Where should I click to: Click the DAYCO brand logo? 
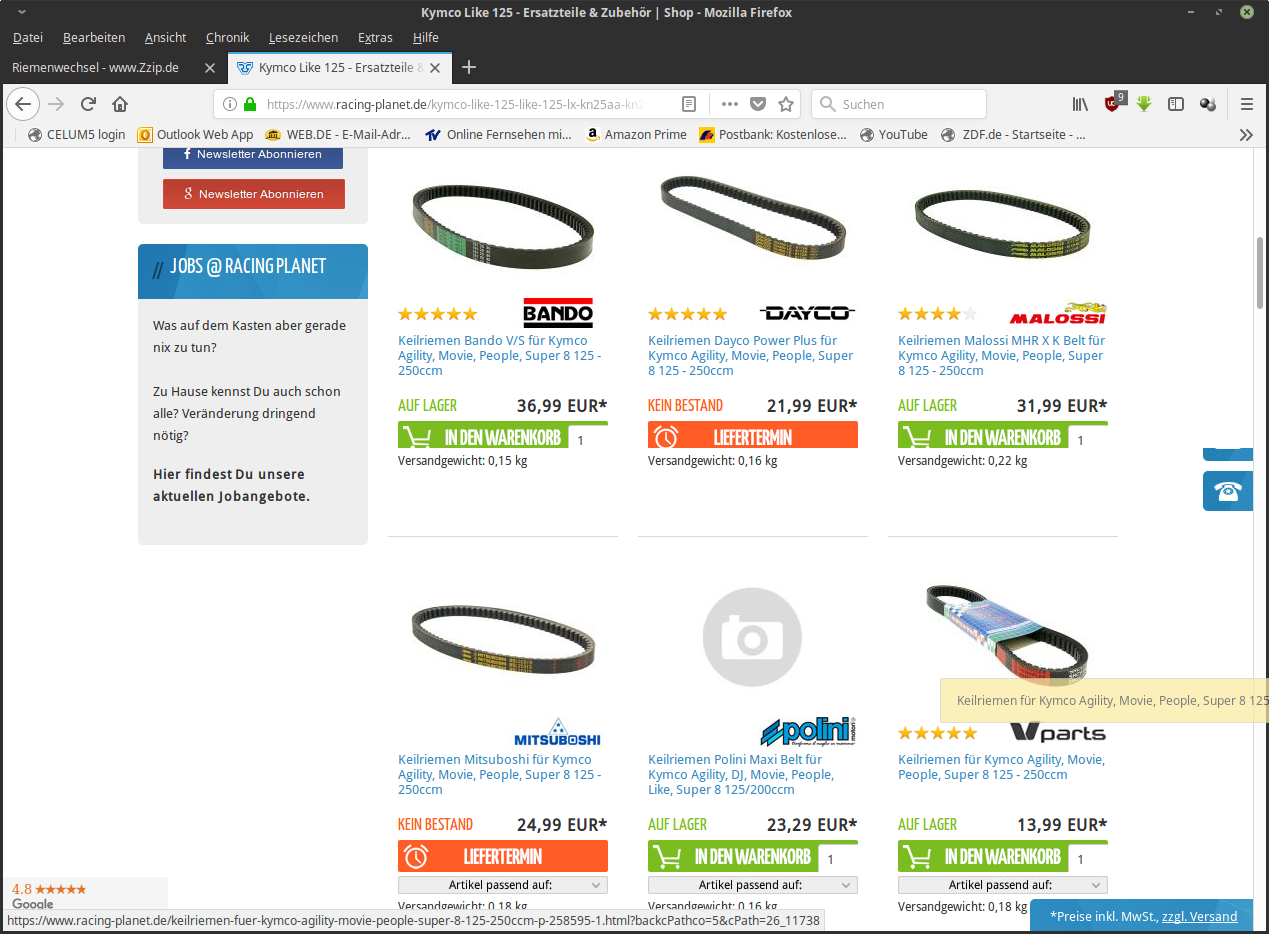click(x=807, y=313)
